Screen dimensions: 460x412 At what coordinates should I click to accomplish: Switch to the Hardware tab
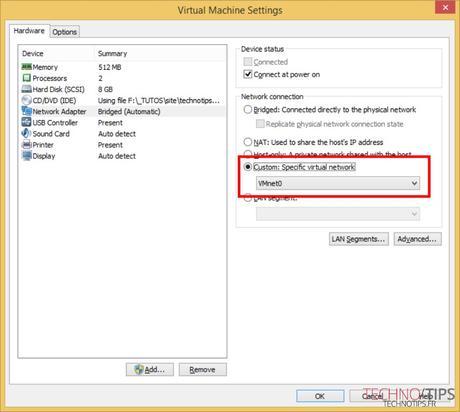click(x=29, y=31)
